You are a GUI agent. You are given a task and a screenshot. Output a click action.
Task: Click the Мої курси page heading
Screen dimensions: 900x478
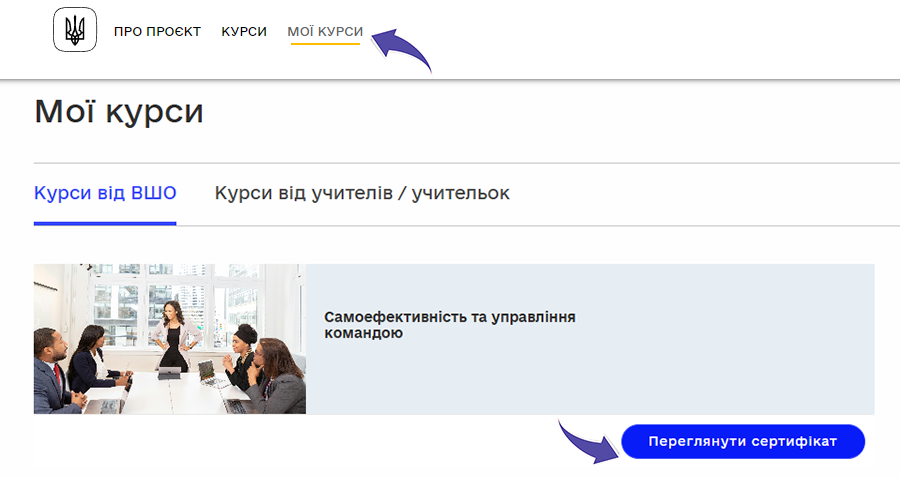click(x=119, y=111)
